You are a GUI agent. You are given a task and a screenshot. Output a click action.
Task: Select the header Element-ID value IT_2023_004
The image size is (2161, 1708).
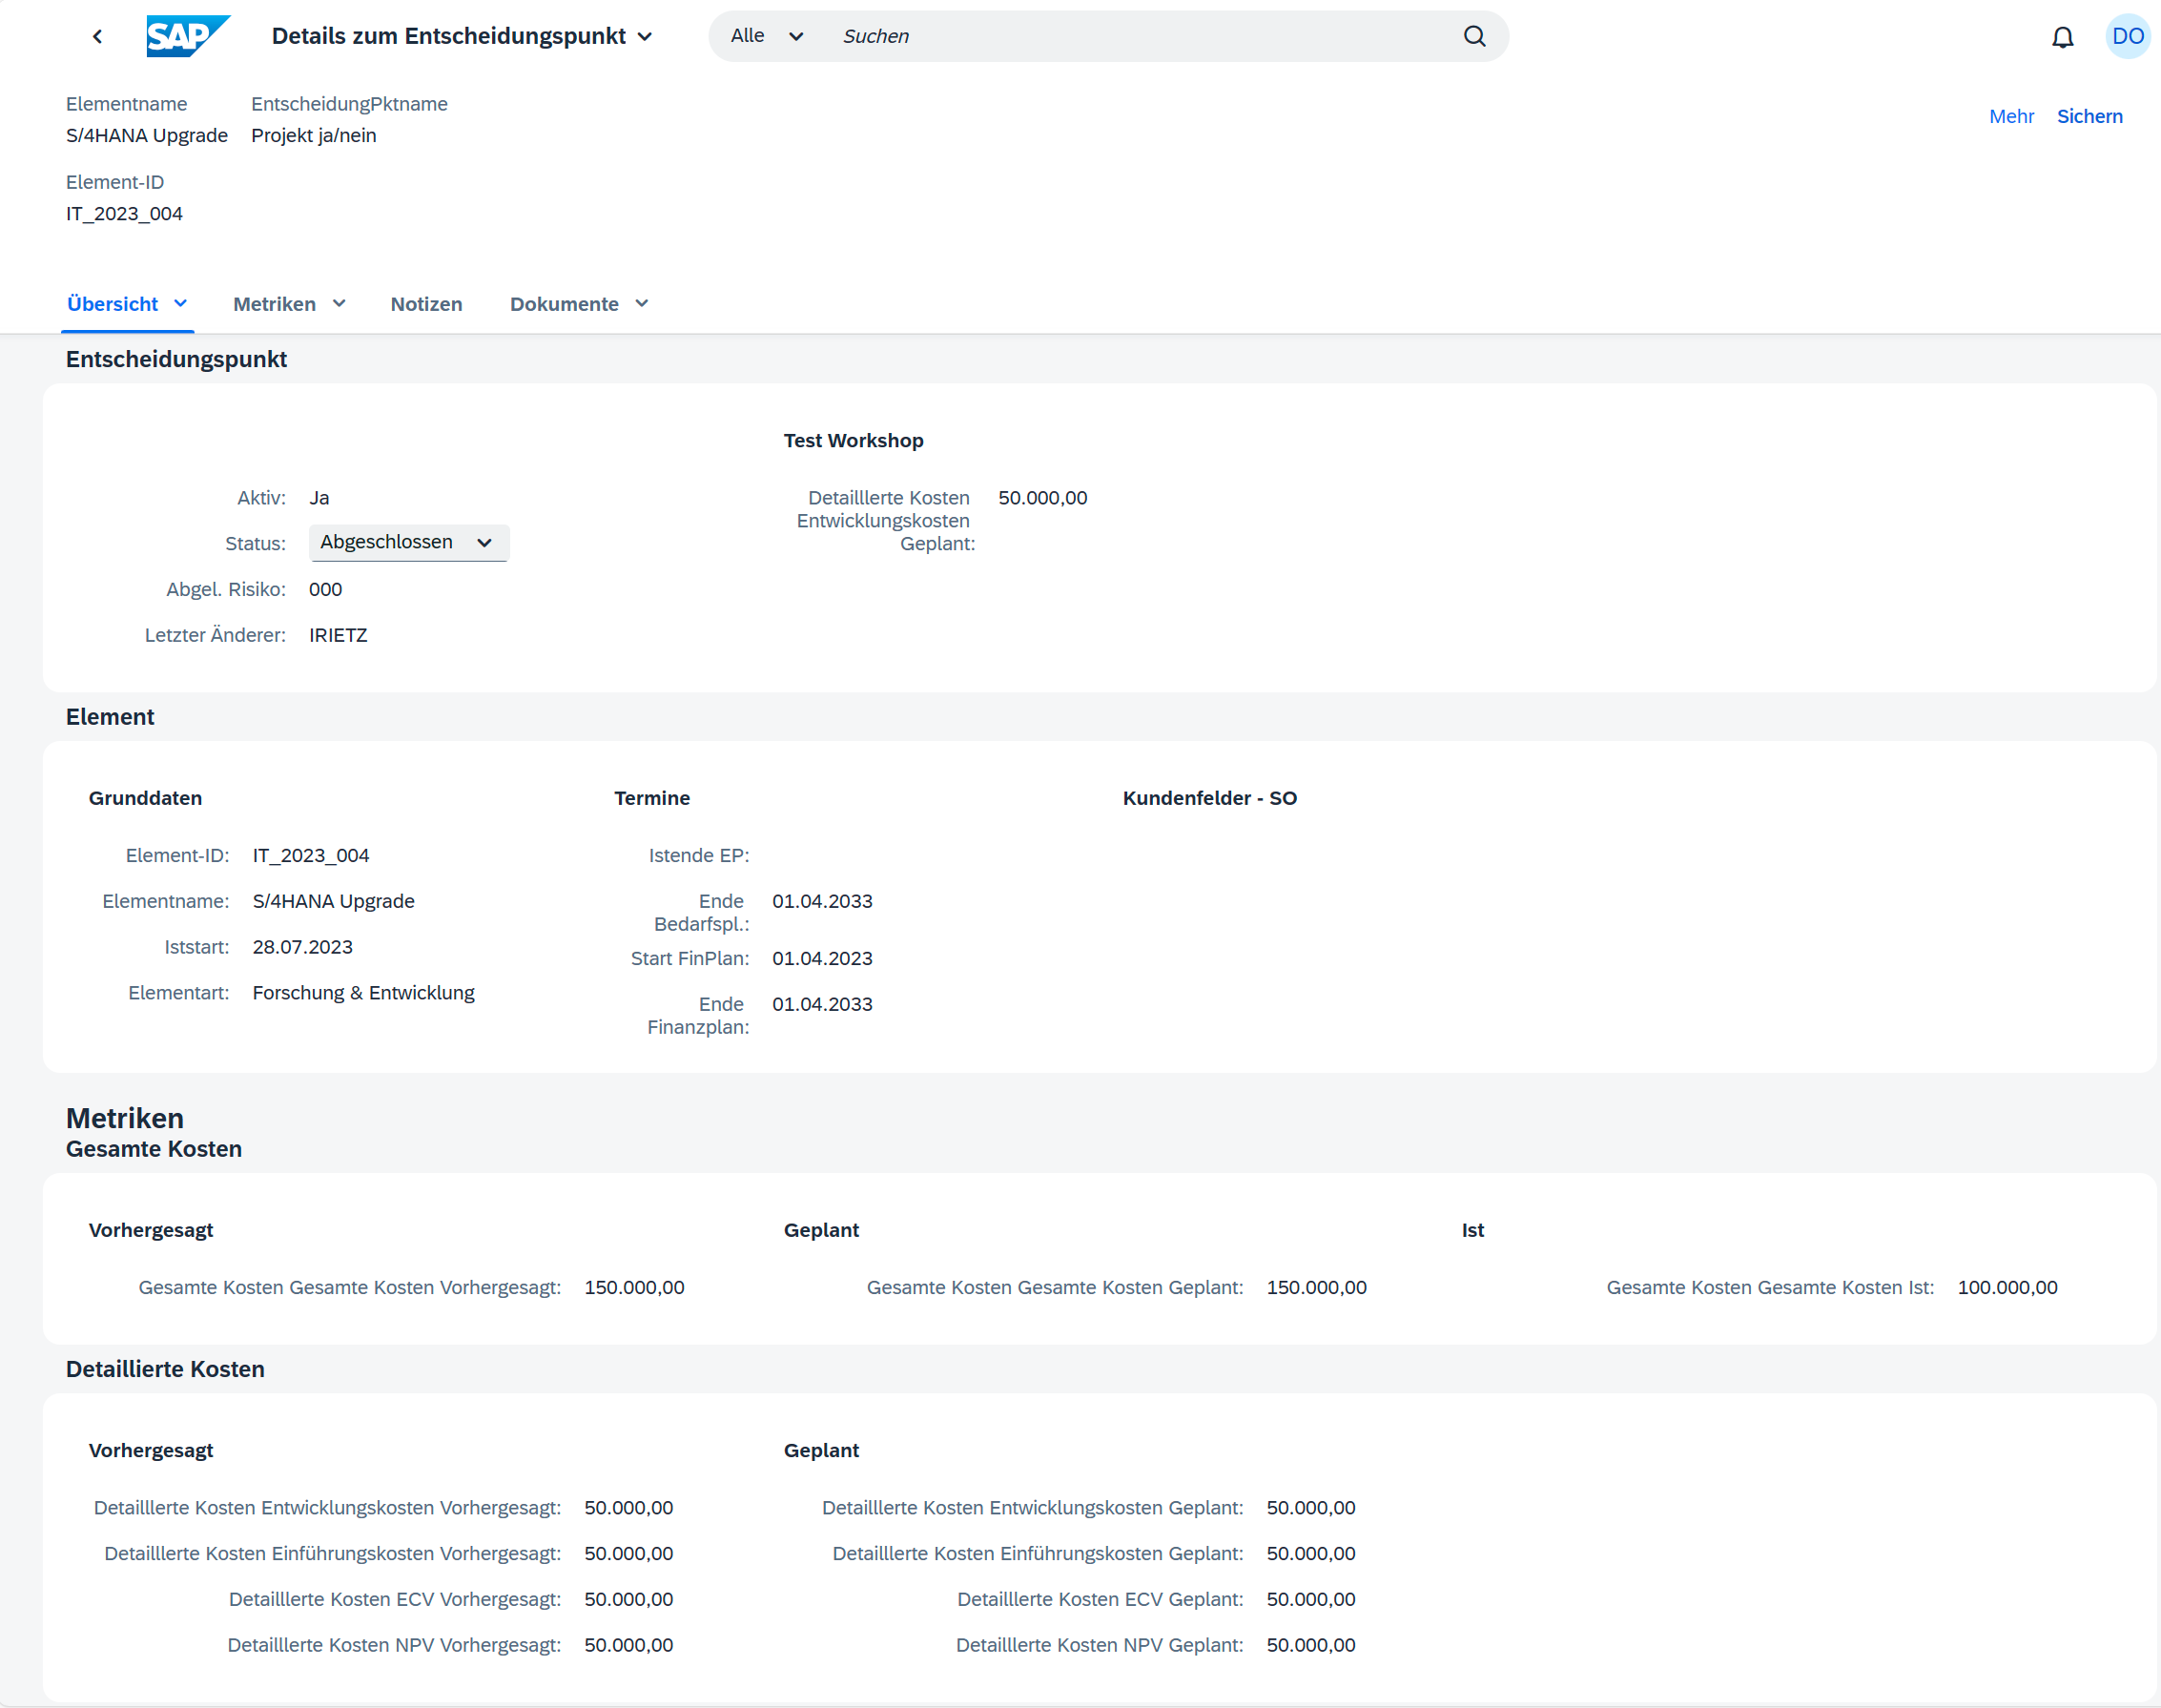pos(124,214)
